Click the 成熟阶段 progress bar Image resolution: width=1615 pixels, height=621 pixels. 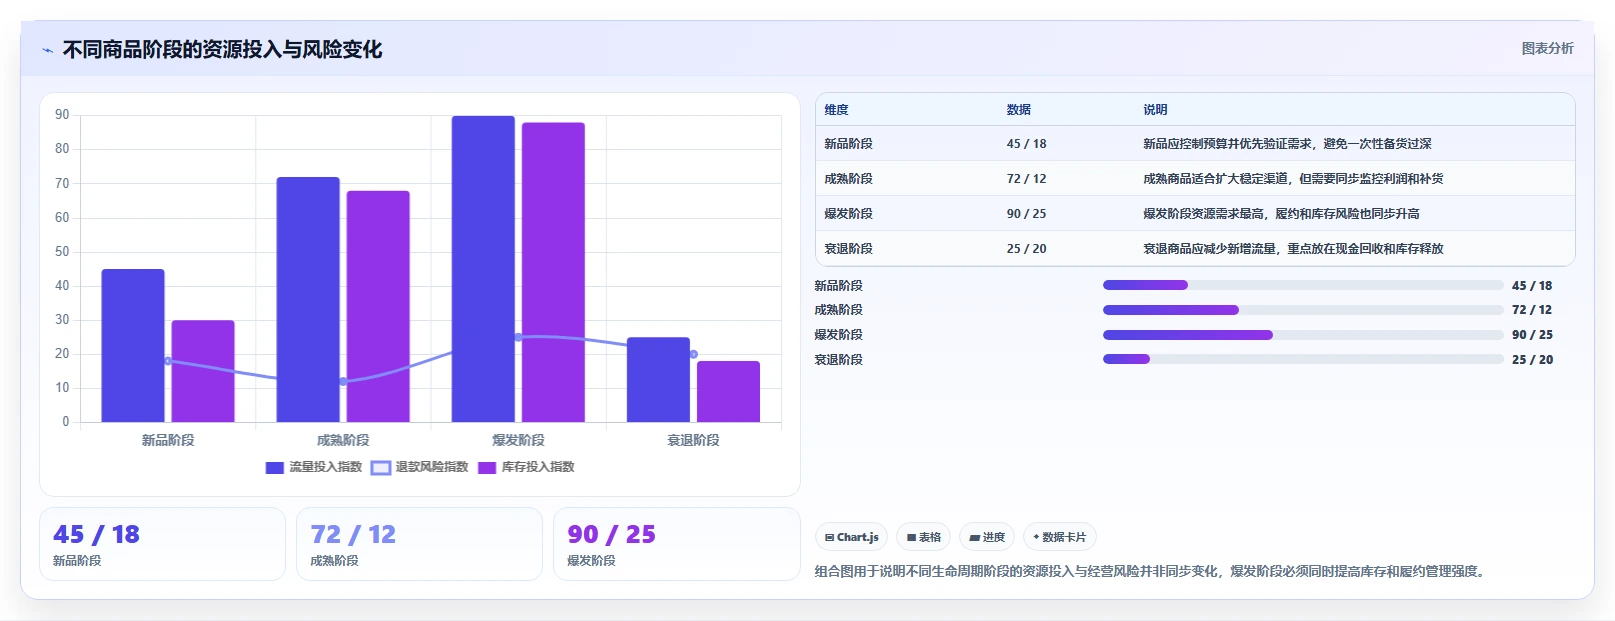pyautogui.click(x=1302, y=310)
